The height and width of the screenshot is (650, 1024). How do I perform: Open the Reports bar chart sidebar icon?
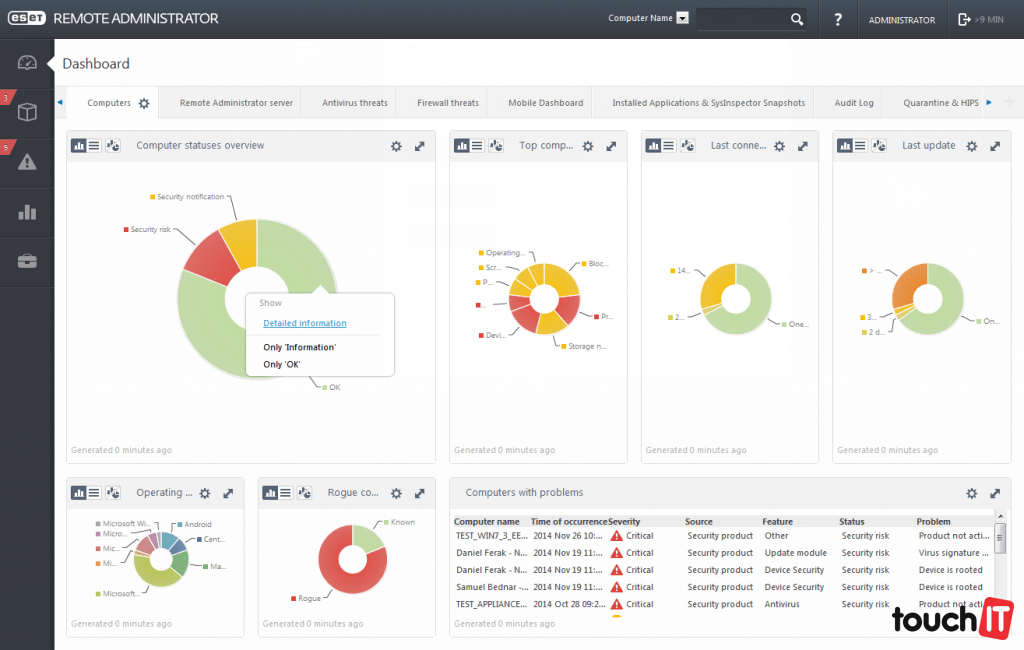coord(27,212)
